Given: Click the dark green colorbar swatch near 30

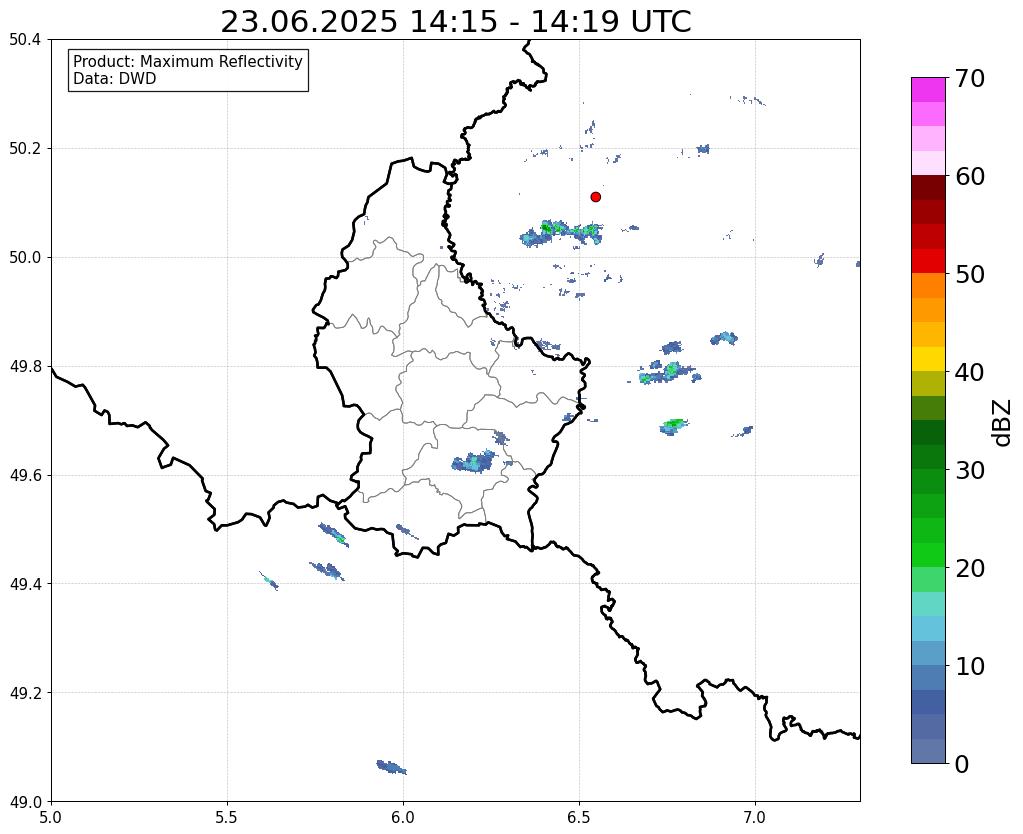Looking at the screenshot, I should pyautogui.click(x=928, y=457).
